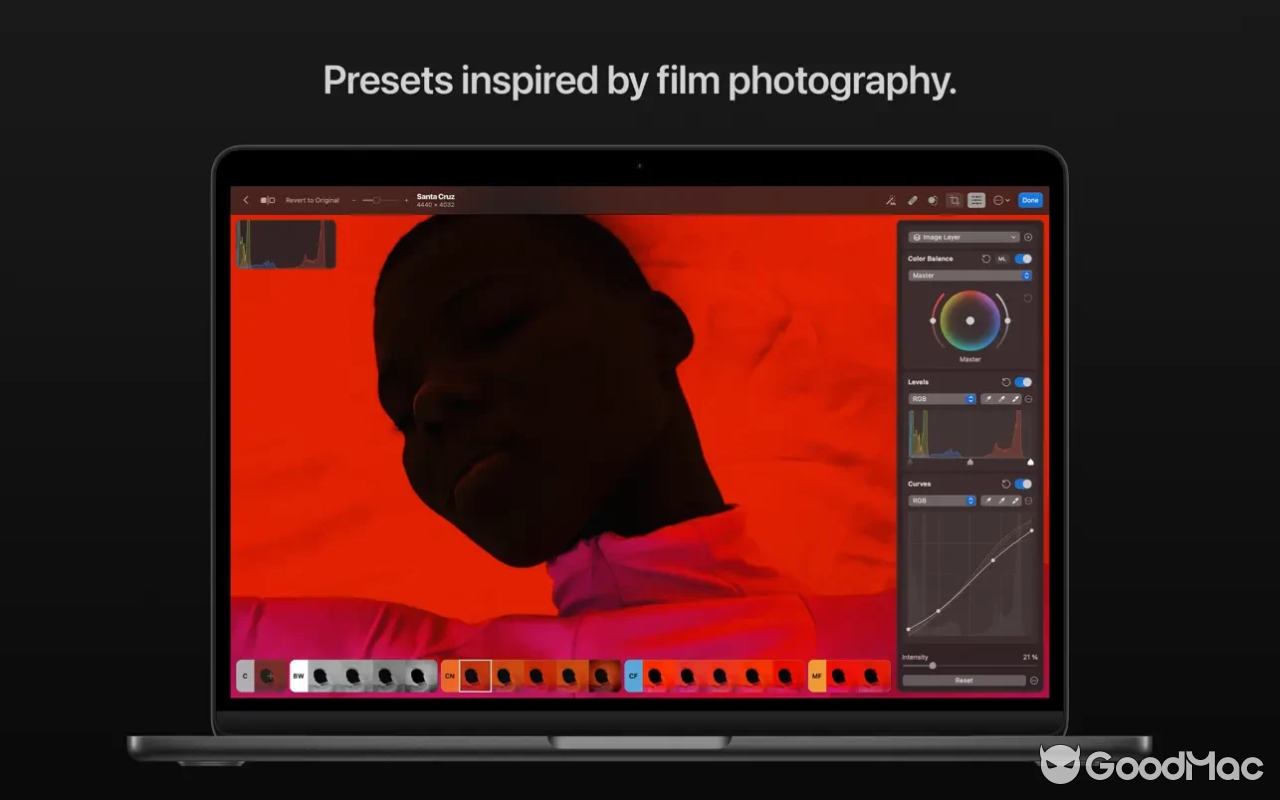Select the ML Enhance magic wand tool
The image size is (1280, 800).
click(892, 200)
